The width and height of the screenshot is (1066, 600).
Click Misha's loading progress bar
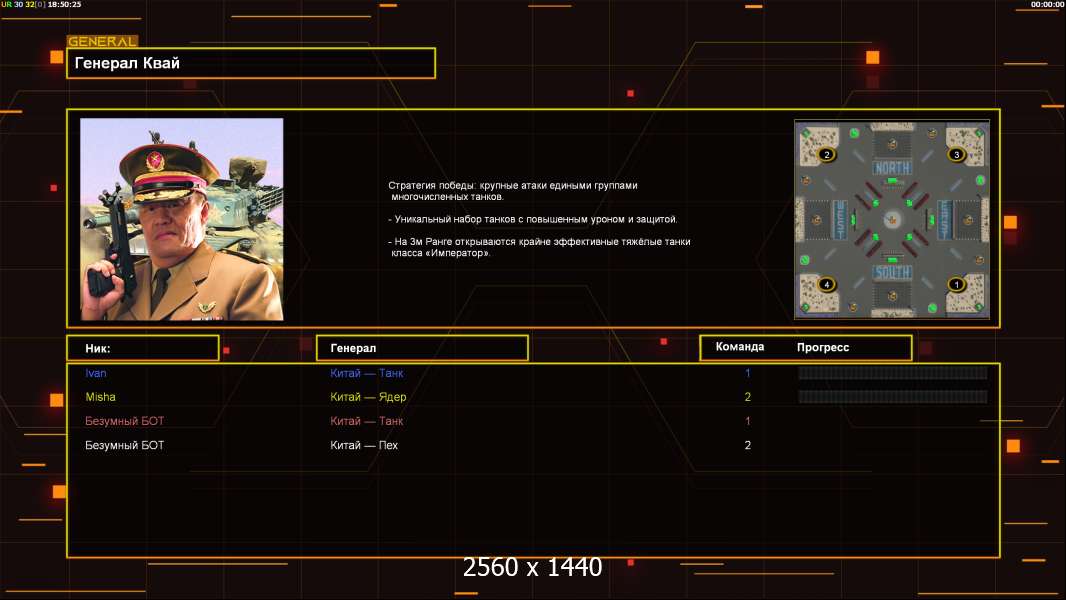892,397
